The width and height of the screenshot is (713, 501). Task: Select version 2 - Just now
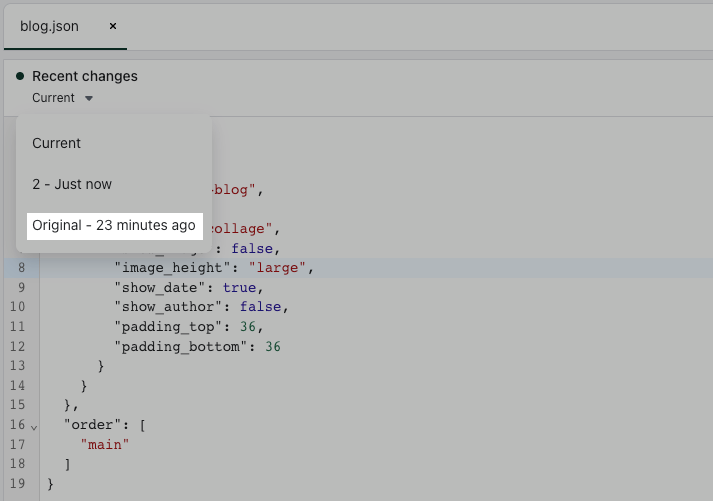coord(72,184)
